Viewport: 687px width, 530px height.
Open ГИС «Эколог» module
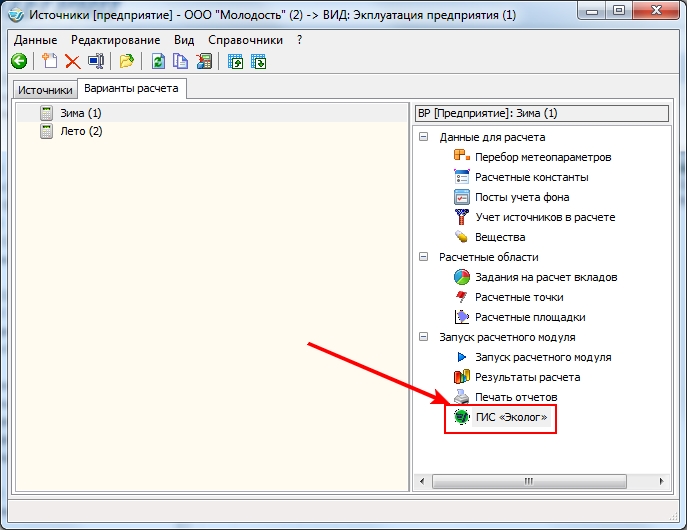pos(510,418)
